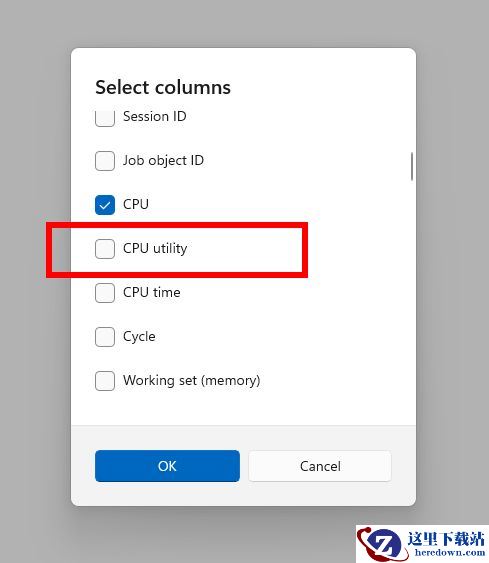Tick the Working set (memory) checkbox
This screenshot has height=563, width=489.
pos(105,381)
